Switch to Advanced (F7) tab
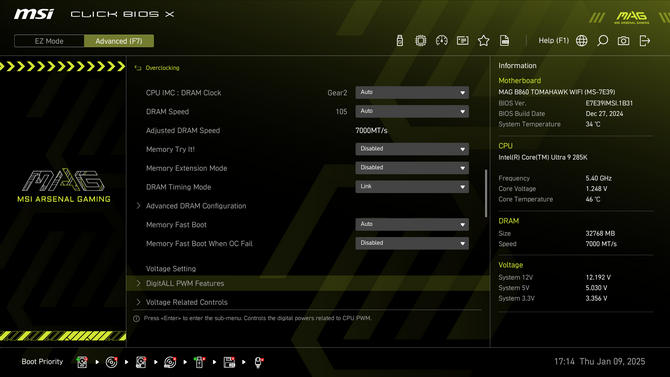 tap(119, 41)
